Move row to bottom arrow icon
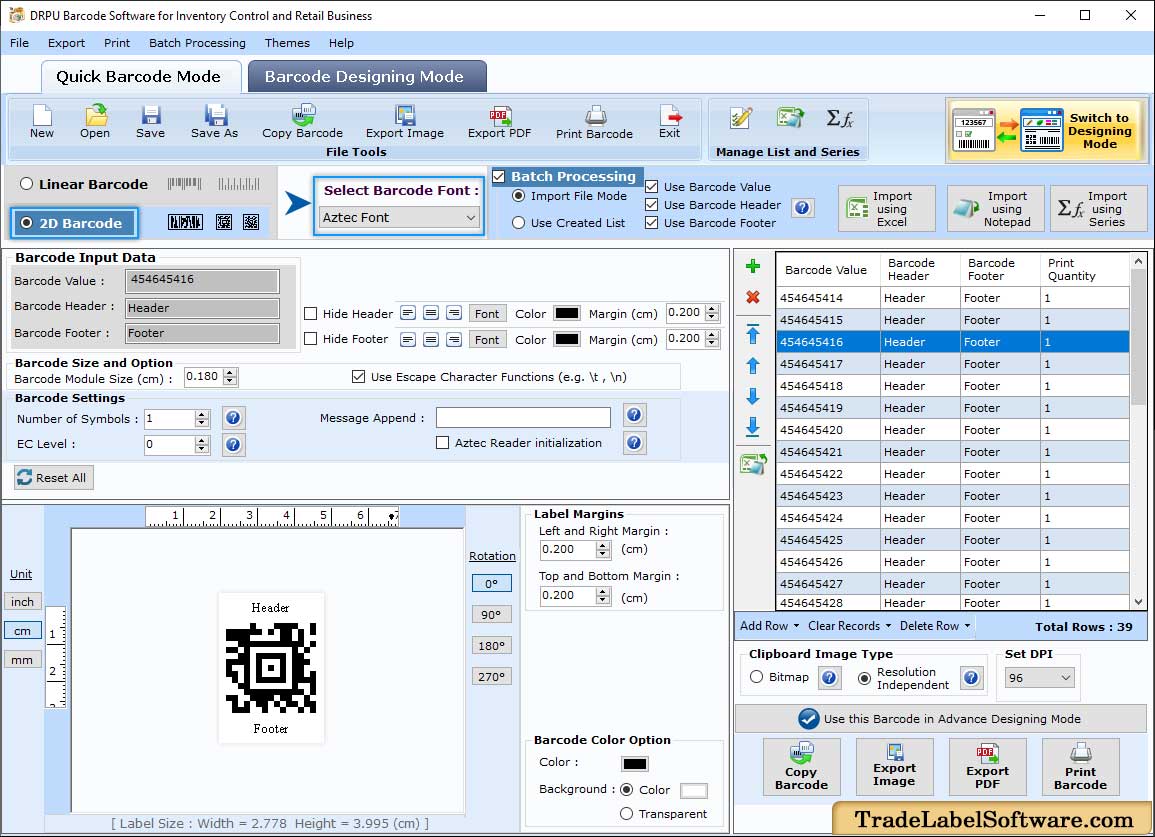Image resolution: width=1155 pixels, height=837 pixels. [x=753, y=427]
